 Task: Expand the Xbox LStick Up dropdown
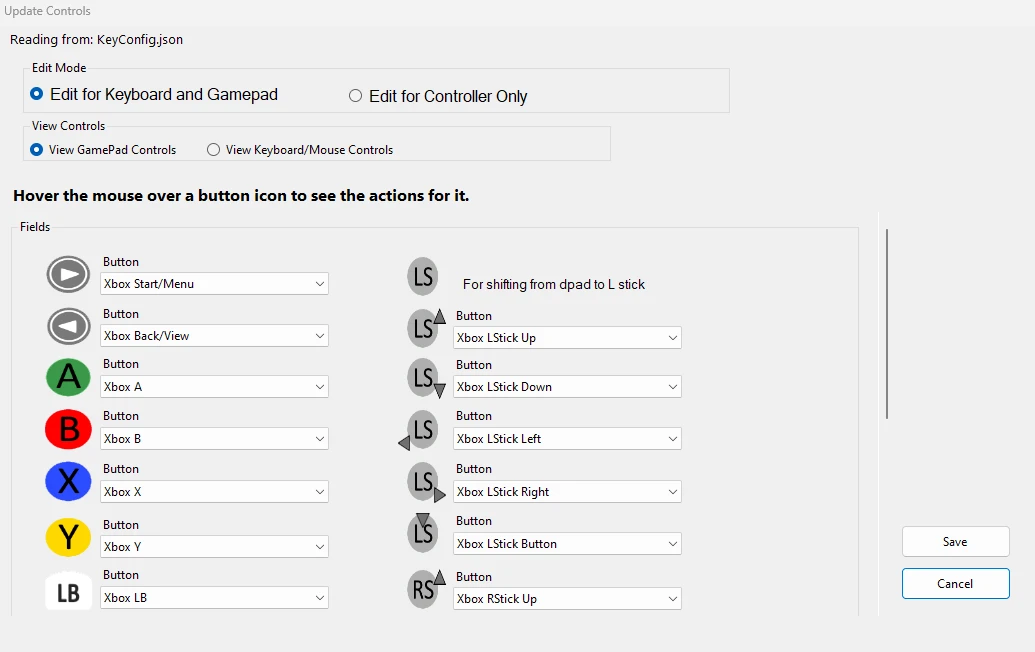click(x=567, y=338)
